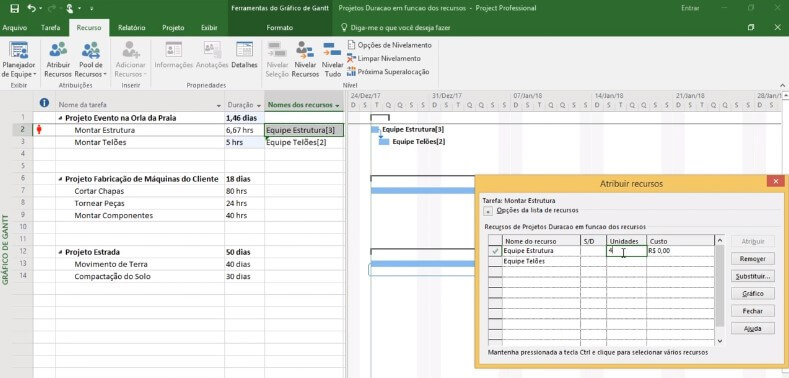Open the Nome da tarefa column filter dropdown
789x378 pixels.
coord(219,106)
